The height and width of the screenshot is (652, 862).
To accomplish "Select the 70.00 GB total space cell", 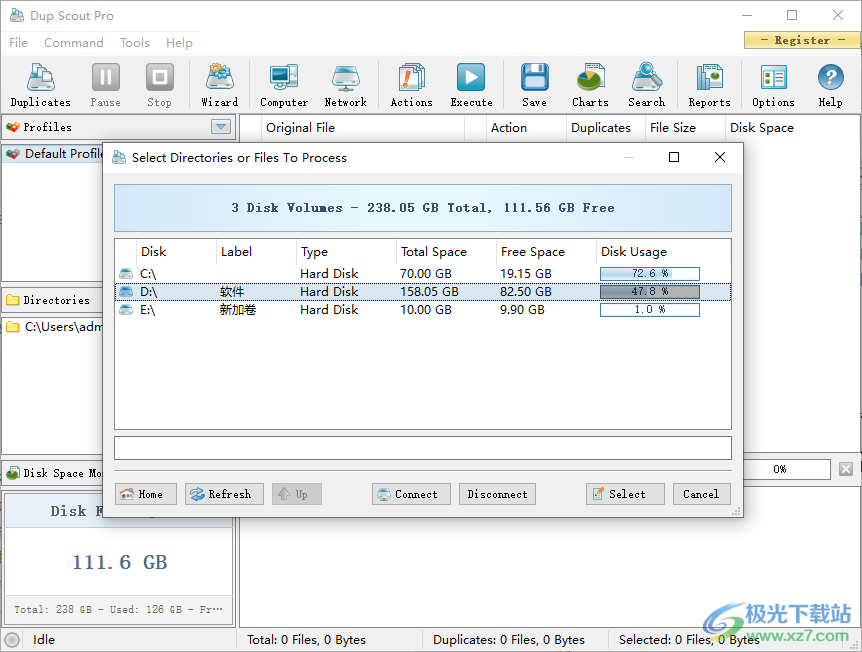I will [426, 274].
